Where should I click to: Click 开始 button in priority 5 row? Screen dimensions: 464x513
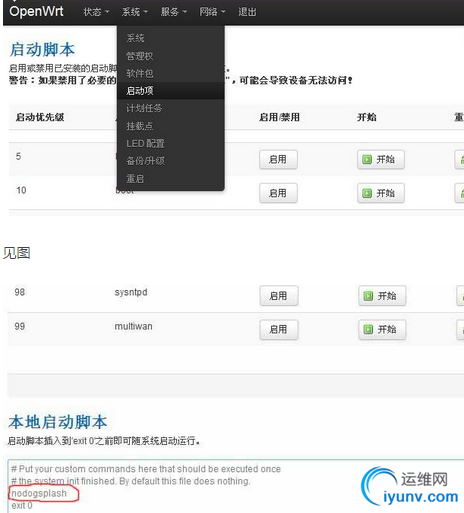coord(381,159)
